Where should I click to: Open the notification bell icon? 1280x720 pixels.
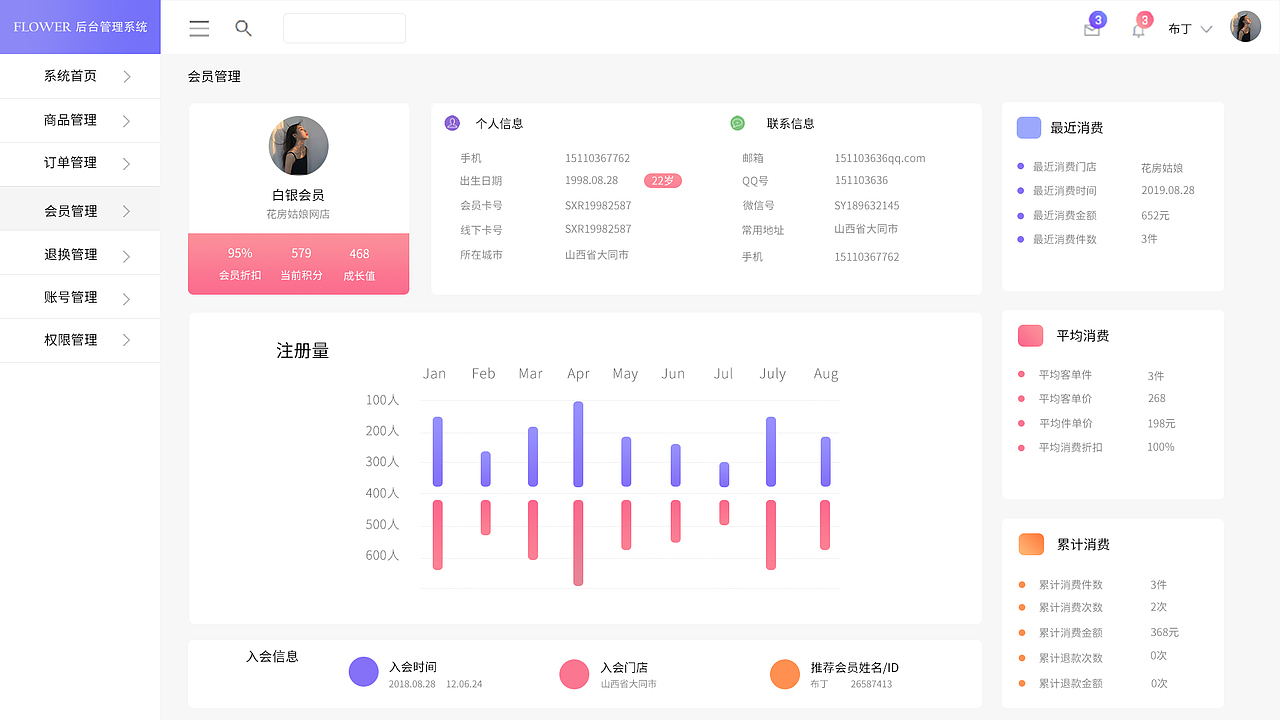click(1137, 29)
